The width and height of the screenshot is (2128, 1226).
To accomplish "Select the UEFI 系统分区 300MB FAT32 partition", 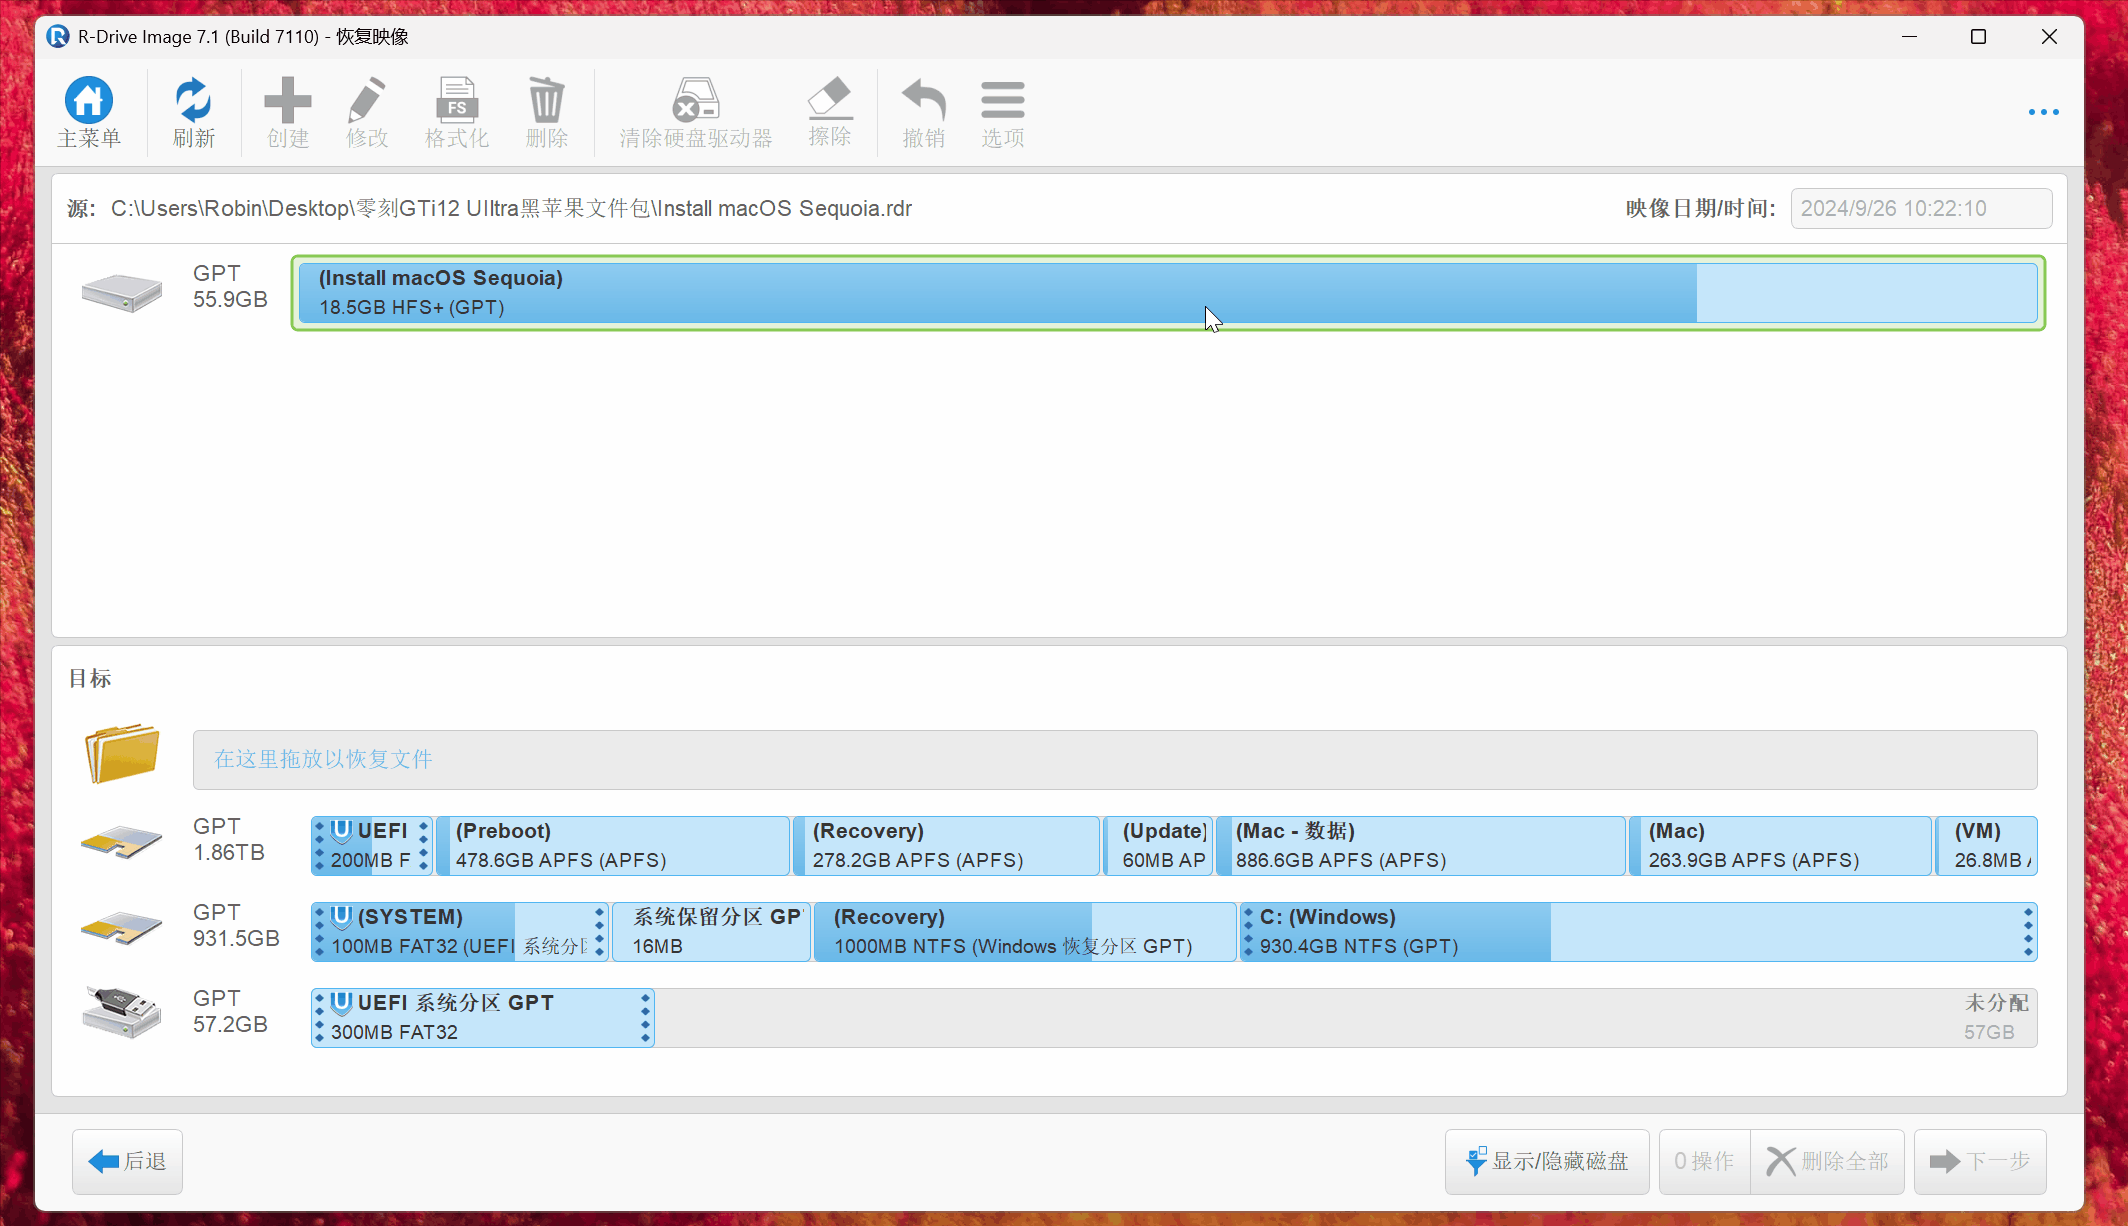I will (x=483, y=1018).
